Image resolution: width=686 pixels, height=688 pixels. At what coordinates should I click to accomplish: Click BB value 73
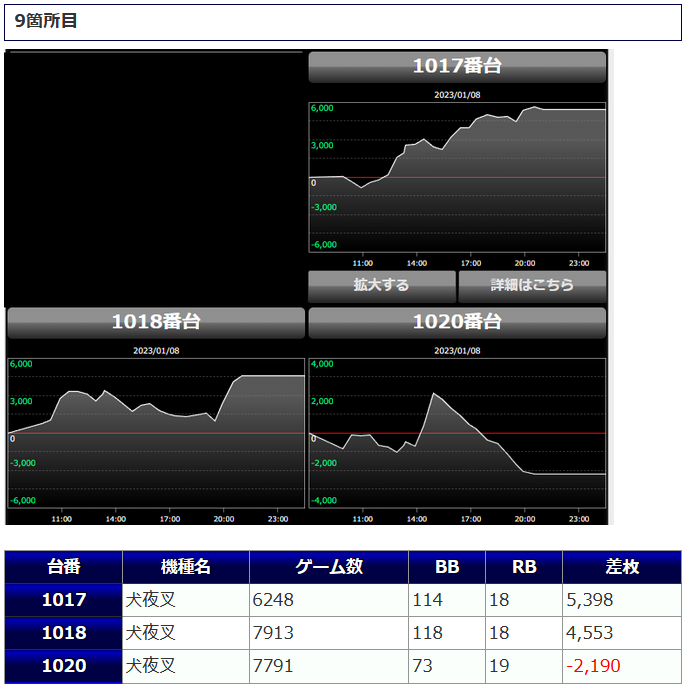pos(422,666)
